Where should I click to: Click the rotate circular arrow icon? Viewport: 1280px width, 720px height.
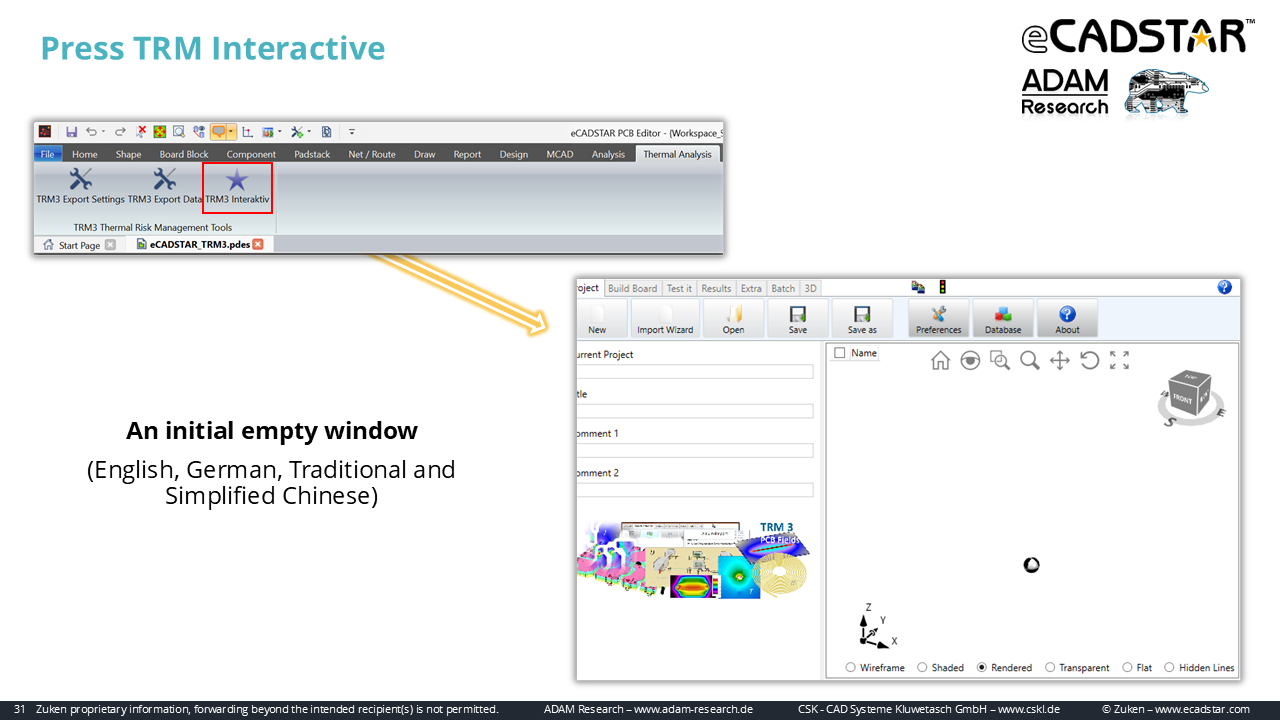point(1090,360)
